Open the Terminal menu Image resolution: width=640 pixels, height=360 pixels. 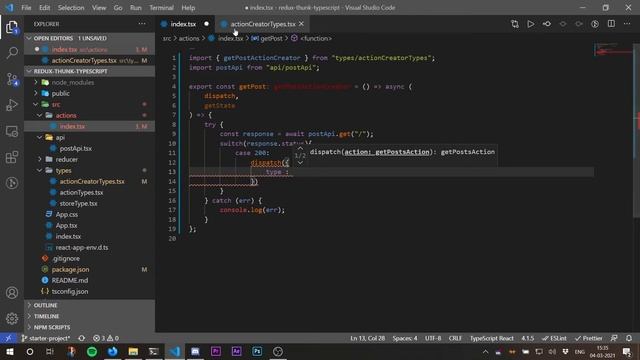pos(161,7)
